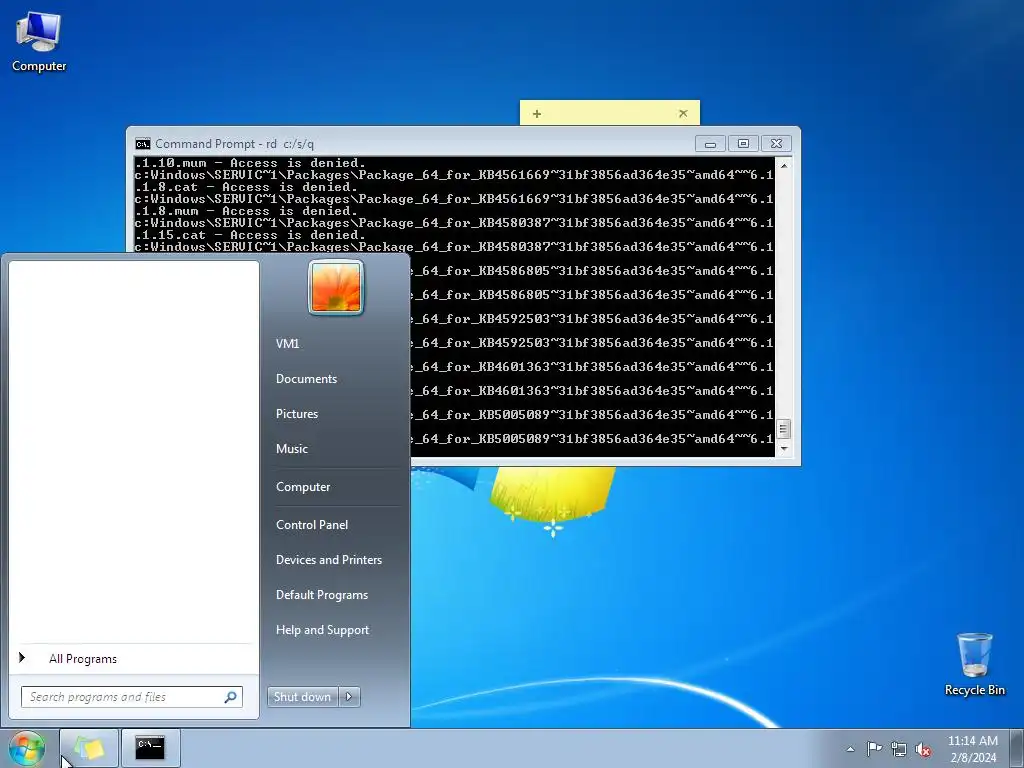Viewport: 1024px width, 768px height.
Task: Open Documents from Start menu
Action: [x=306, y=379]
